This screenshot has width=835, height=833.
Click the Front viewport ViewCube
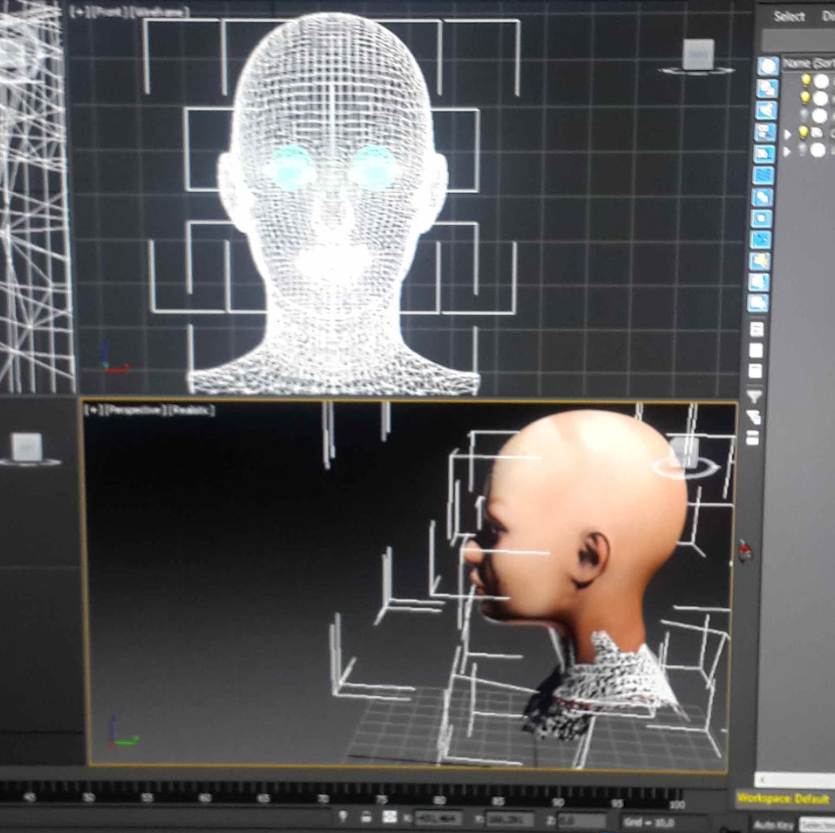click(x=698, y=55)
